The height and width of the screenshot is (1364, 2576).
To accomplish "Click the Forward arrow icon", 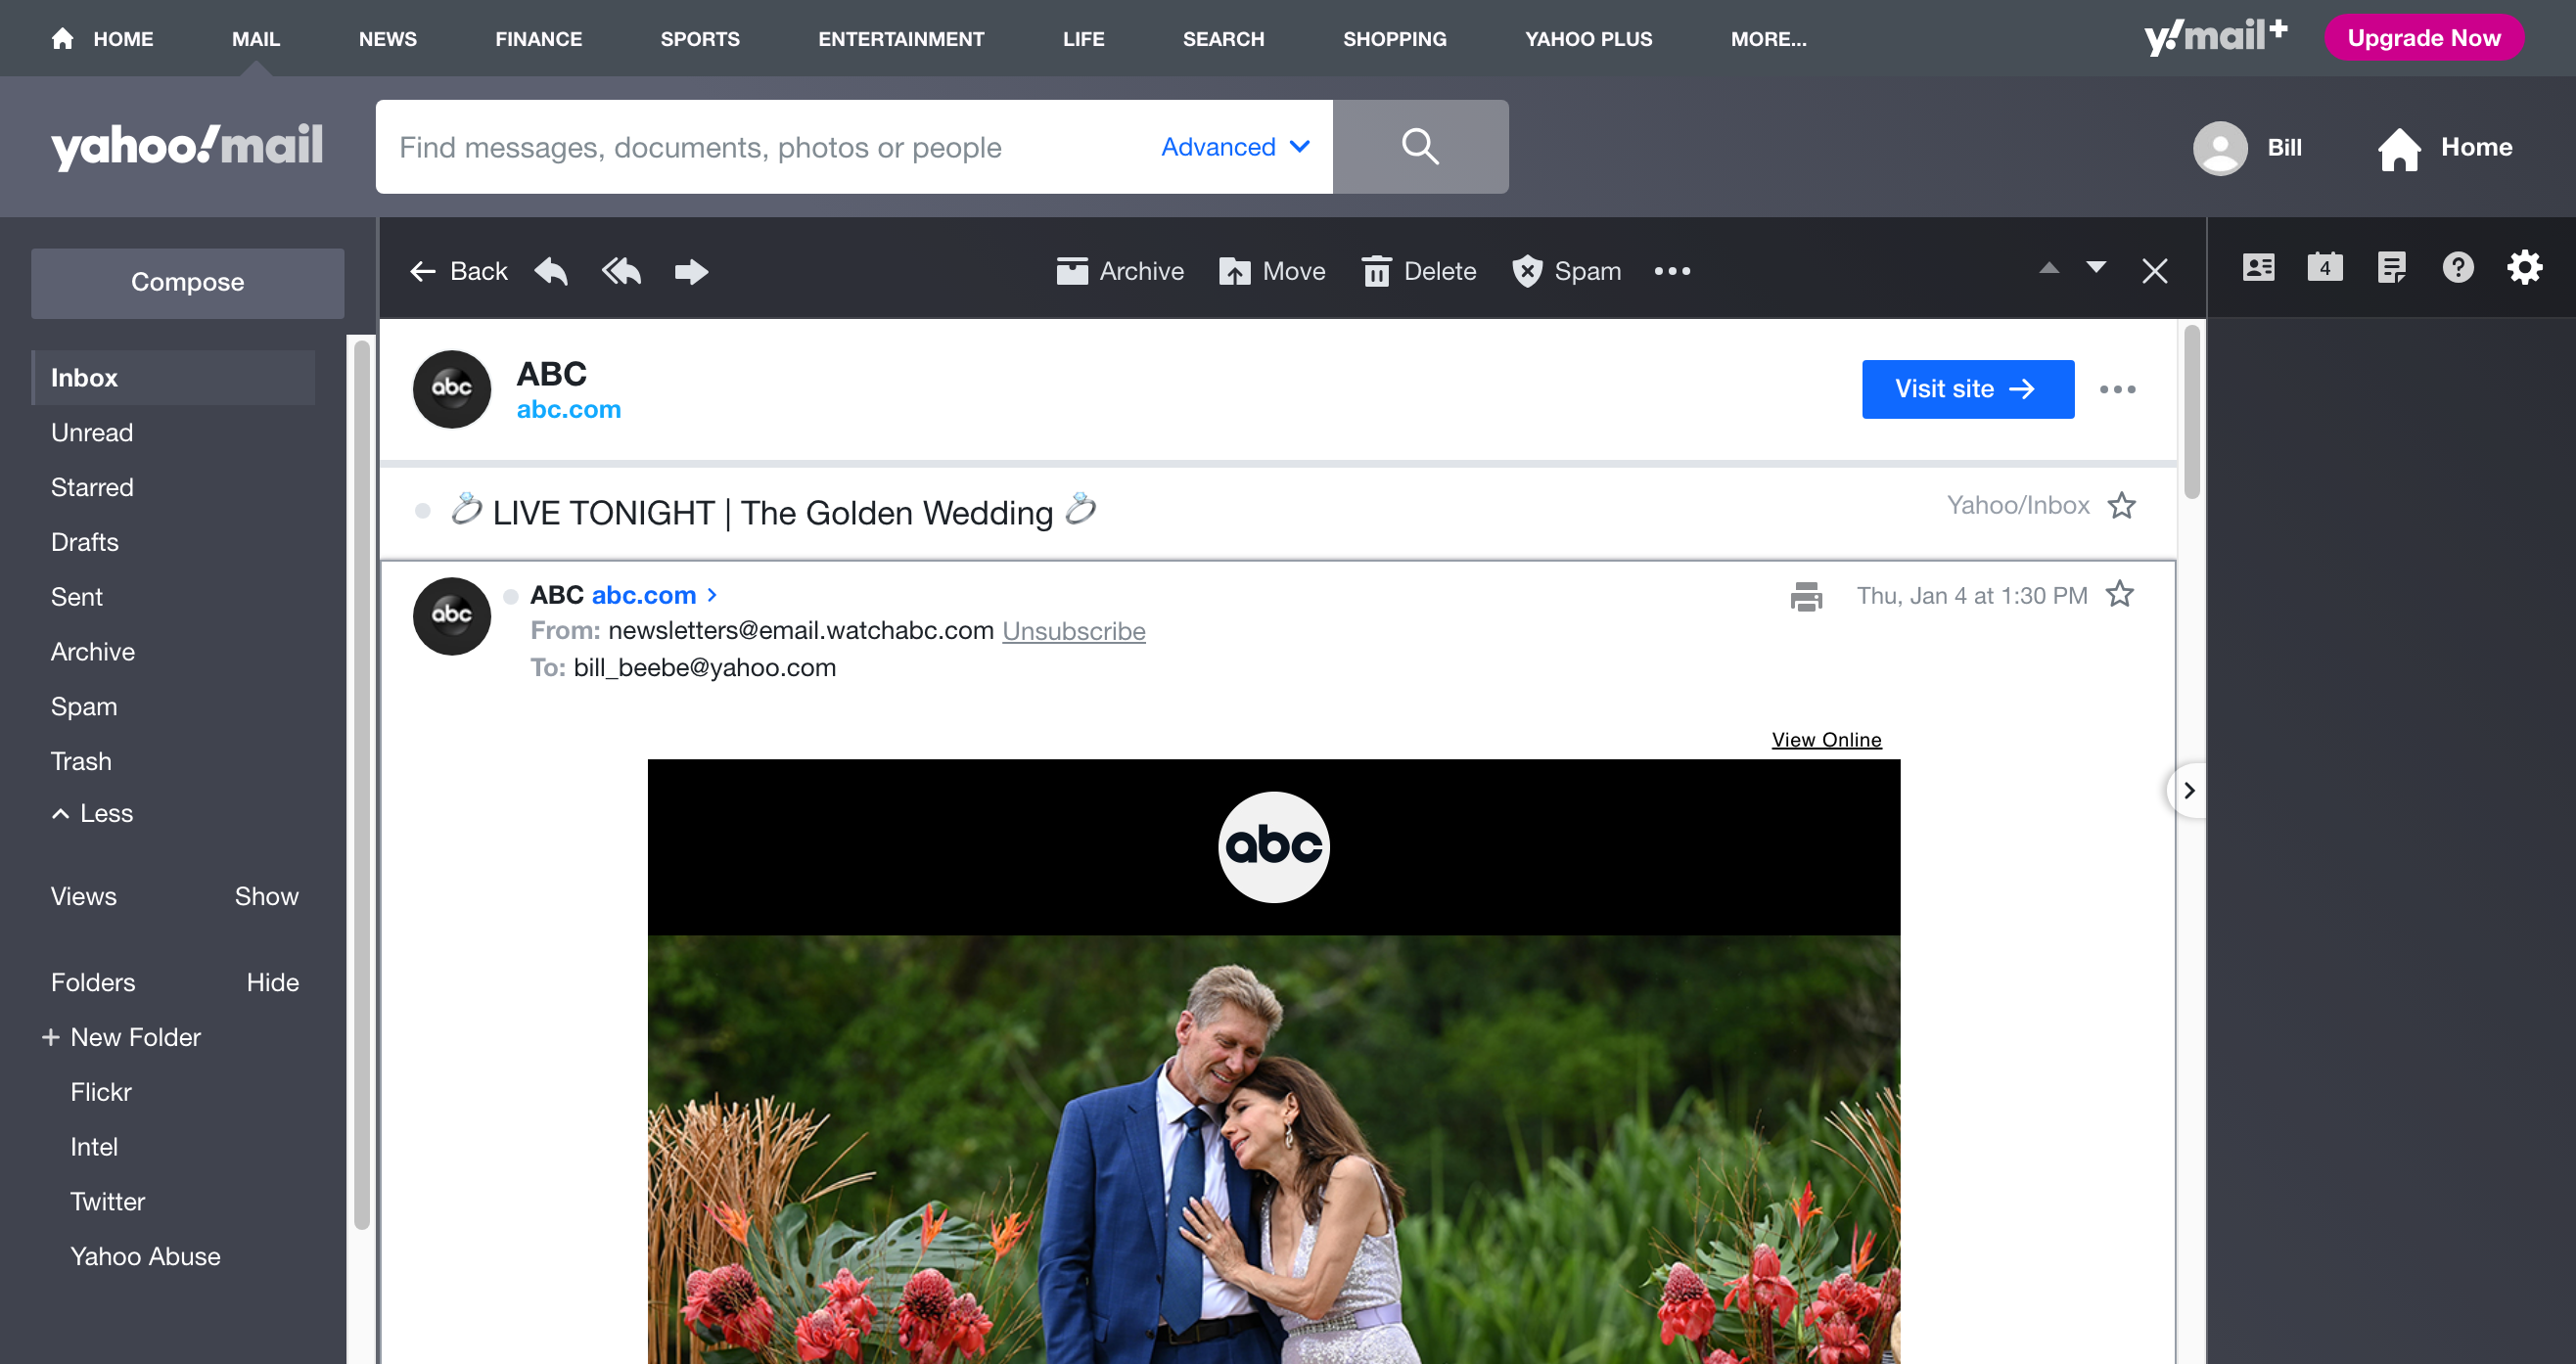I will coord(691,271).
